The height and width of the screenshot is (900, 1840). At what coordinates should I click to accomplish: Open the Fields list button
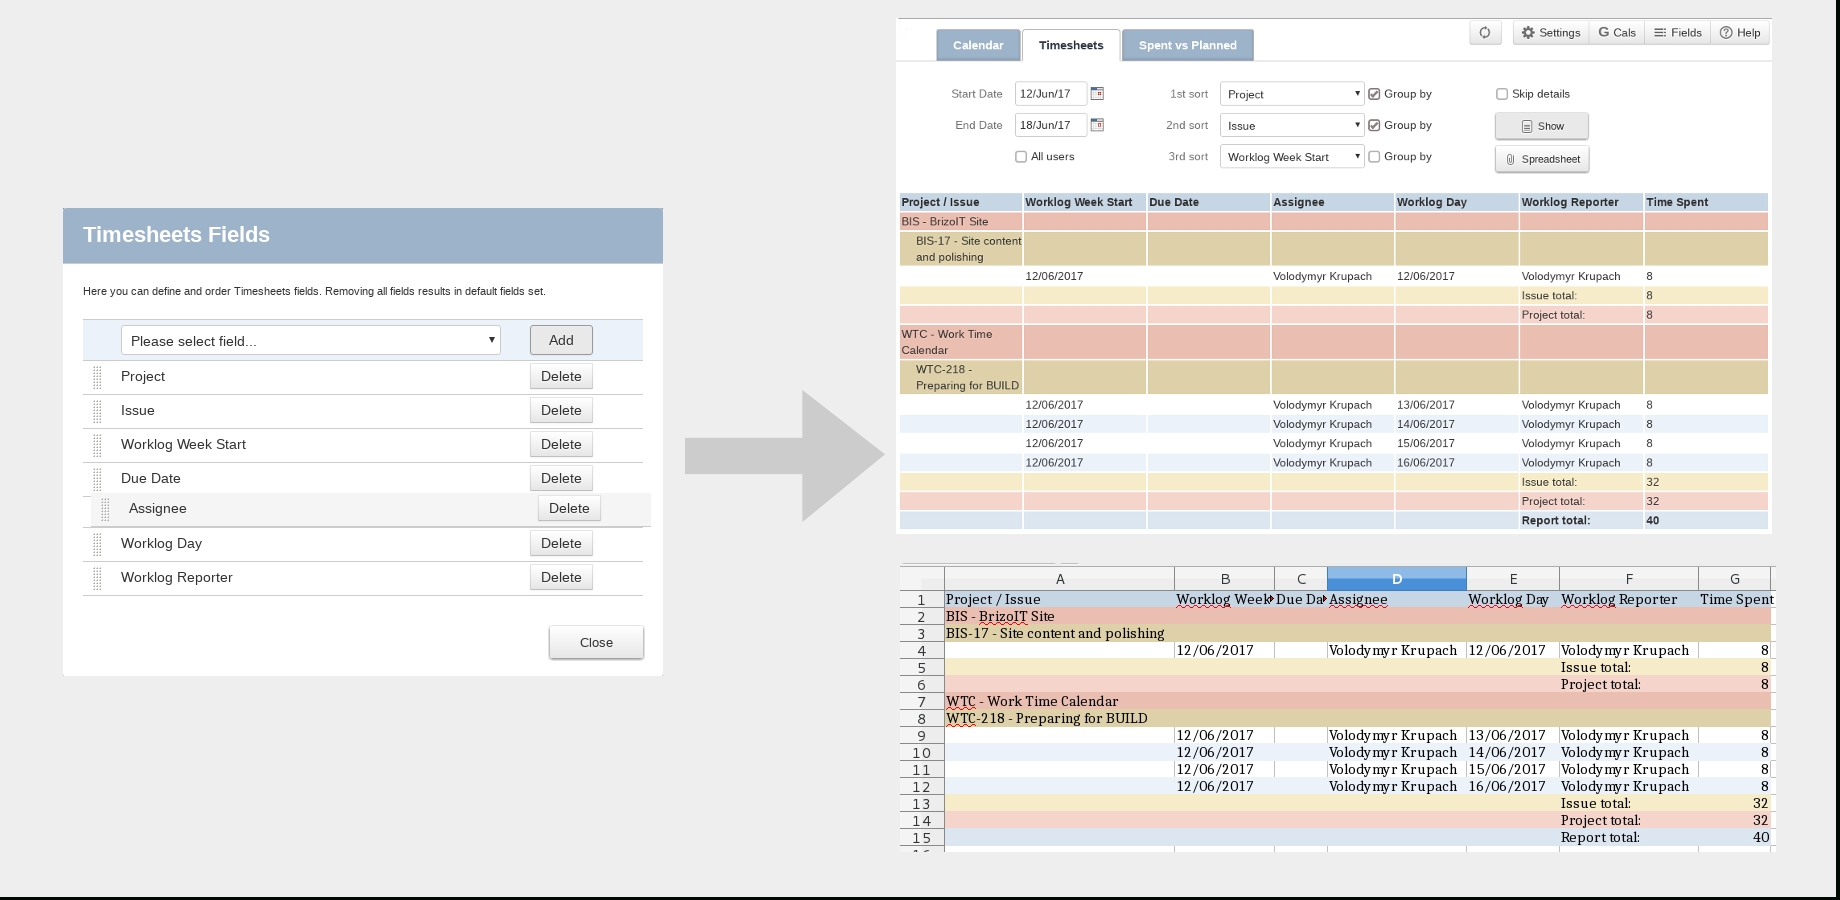[1678, 33]
